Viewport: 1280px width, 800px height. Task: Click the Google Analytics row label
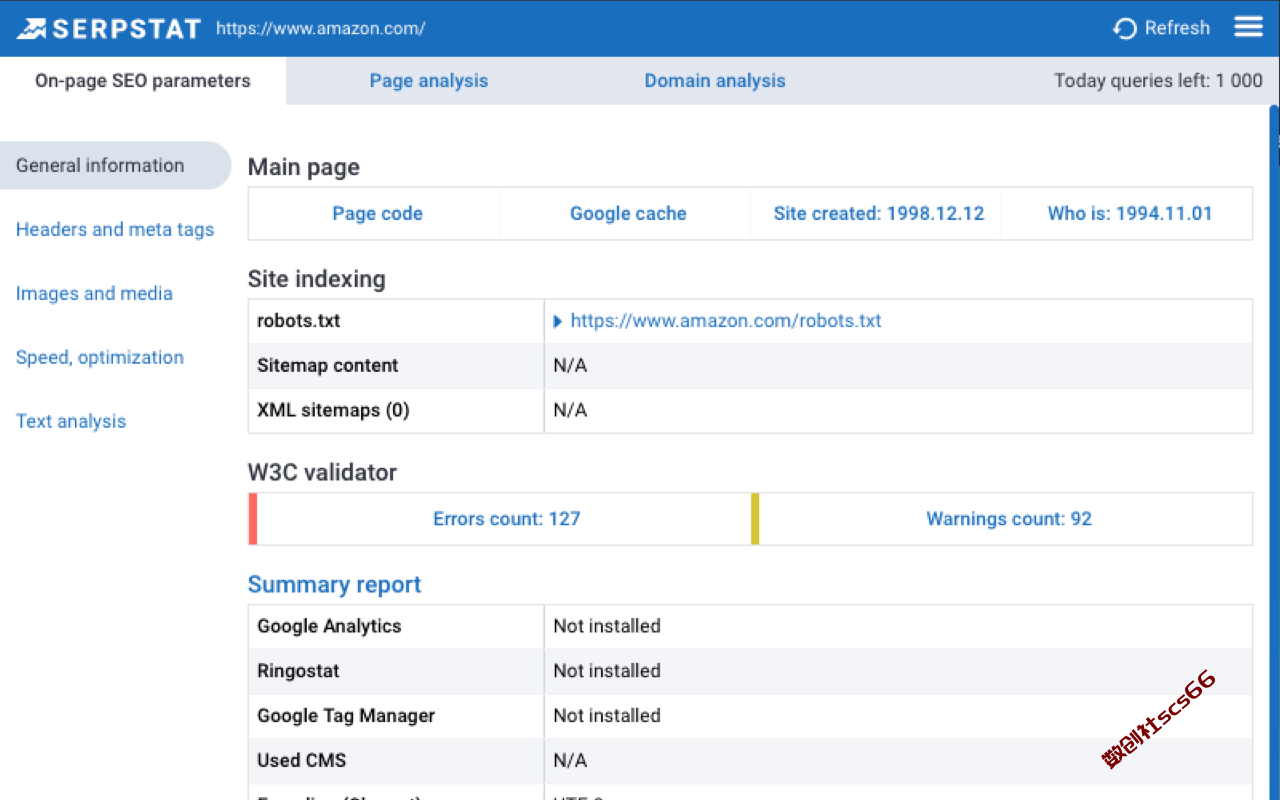[x=329, y=627]
